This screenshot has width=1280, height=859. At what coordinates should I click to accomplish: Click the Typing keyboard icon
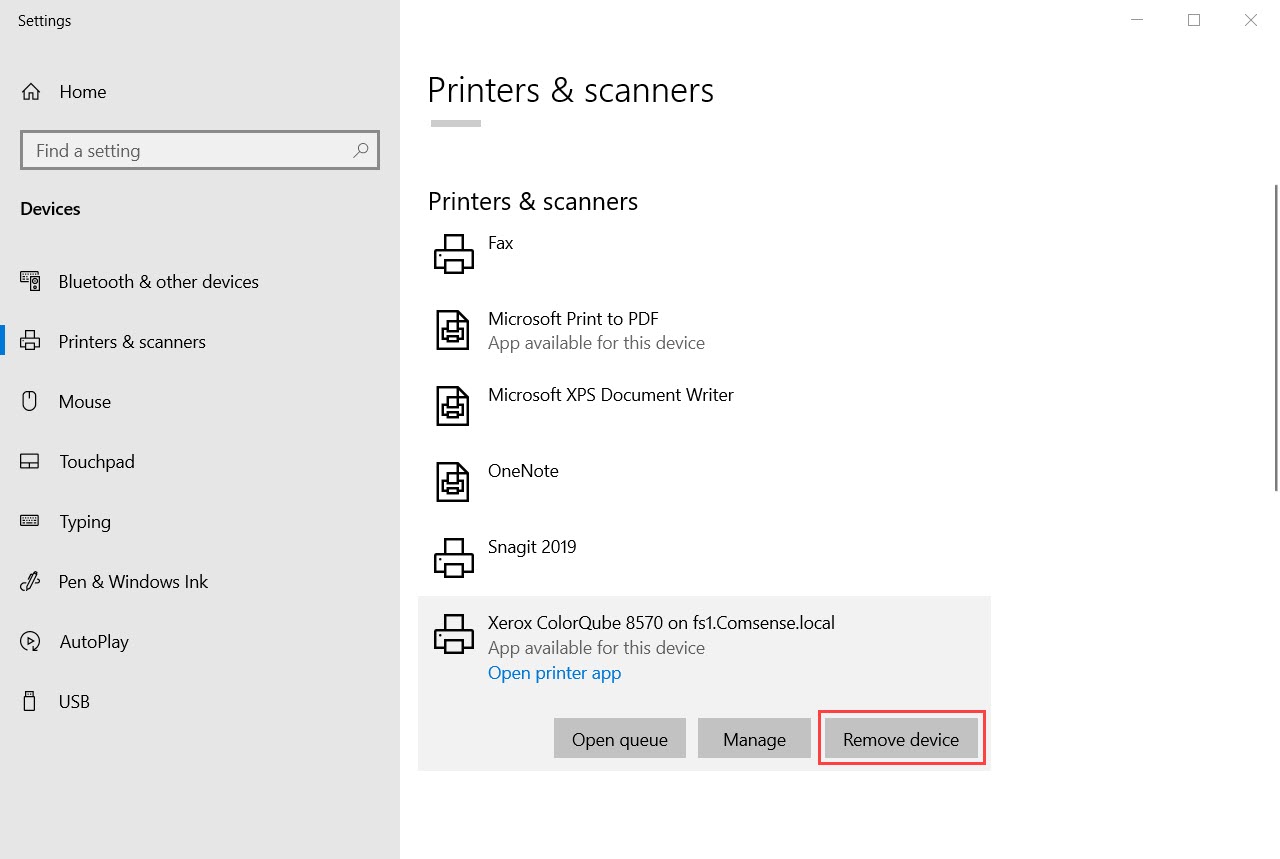(x=30, y=521)
